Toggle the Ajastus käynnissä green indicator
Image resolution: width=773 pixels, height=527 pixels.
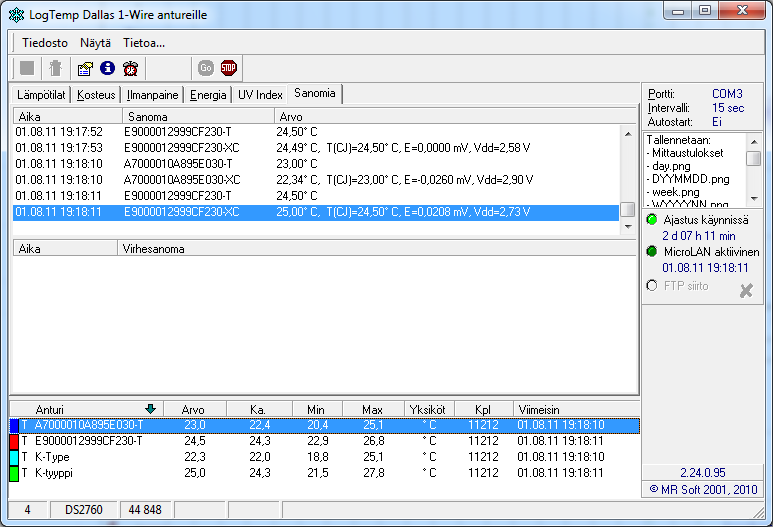pyautogui.click(x=652, y=220)
